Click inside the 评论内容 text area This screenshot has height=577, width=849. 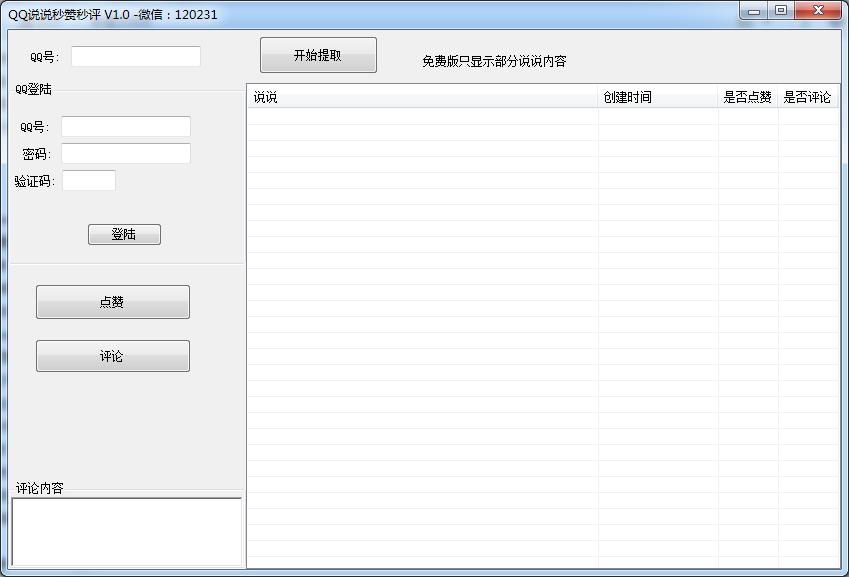127,532
